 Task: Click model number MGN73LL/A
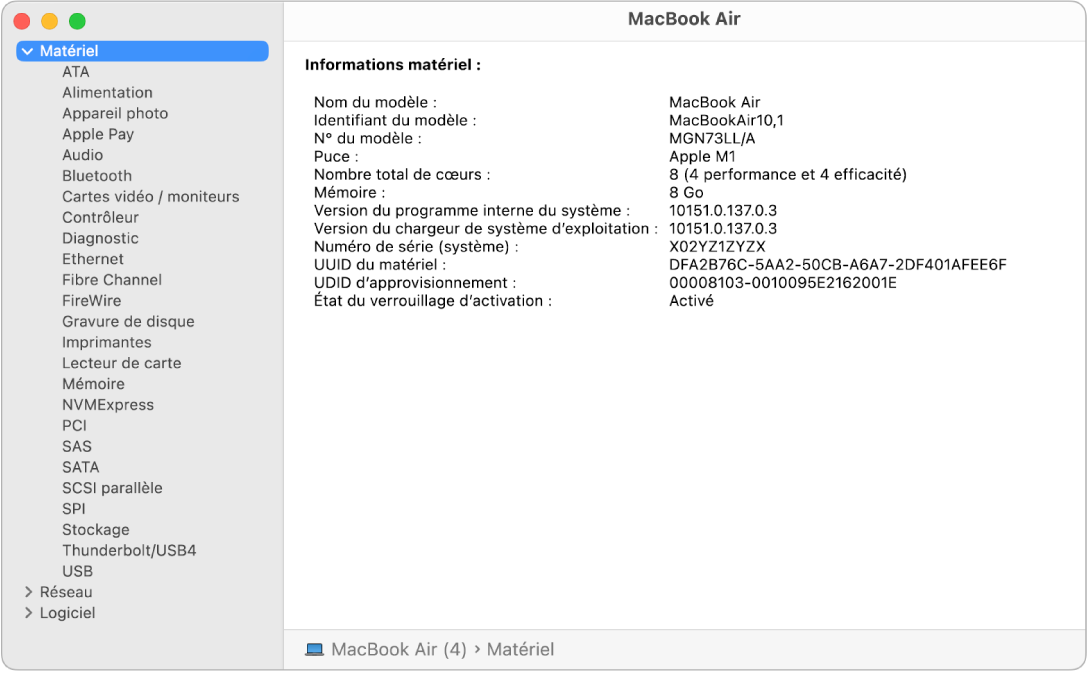[x=712, y=139]
